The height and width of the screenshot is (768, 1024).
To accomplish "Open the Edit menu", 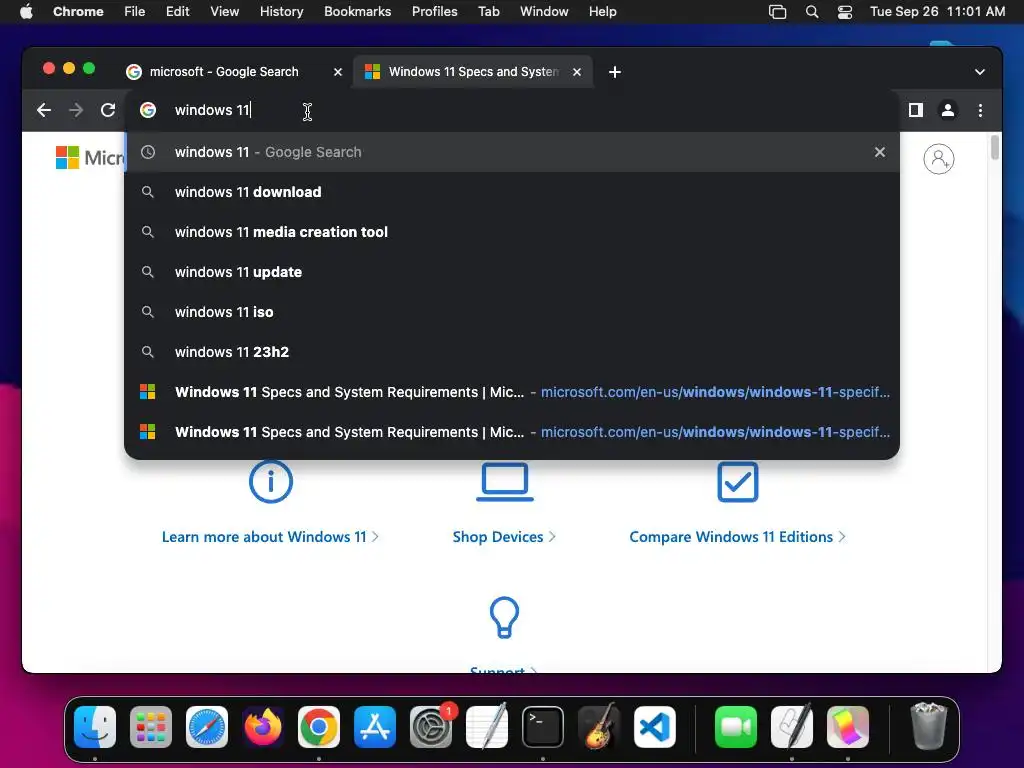I will click(x=177, y=12).
